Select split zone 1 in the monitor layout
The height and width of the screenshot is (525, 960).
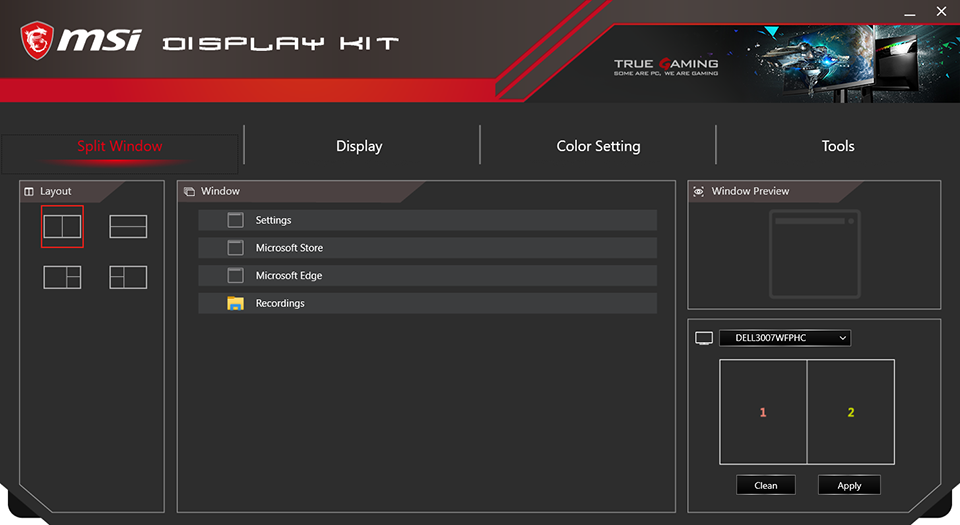[x=763, y=412]
